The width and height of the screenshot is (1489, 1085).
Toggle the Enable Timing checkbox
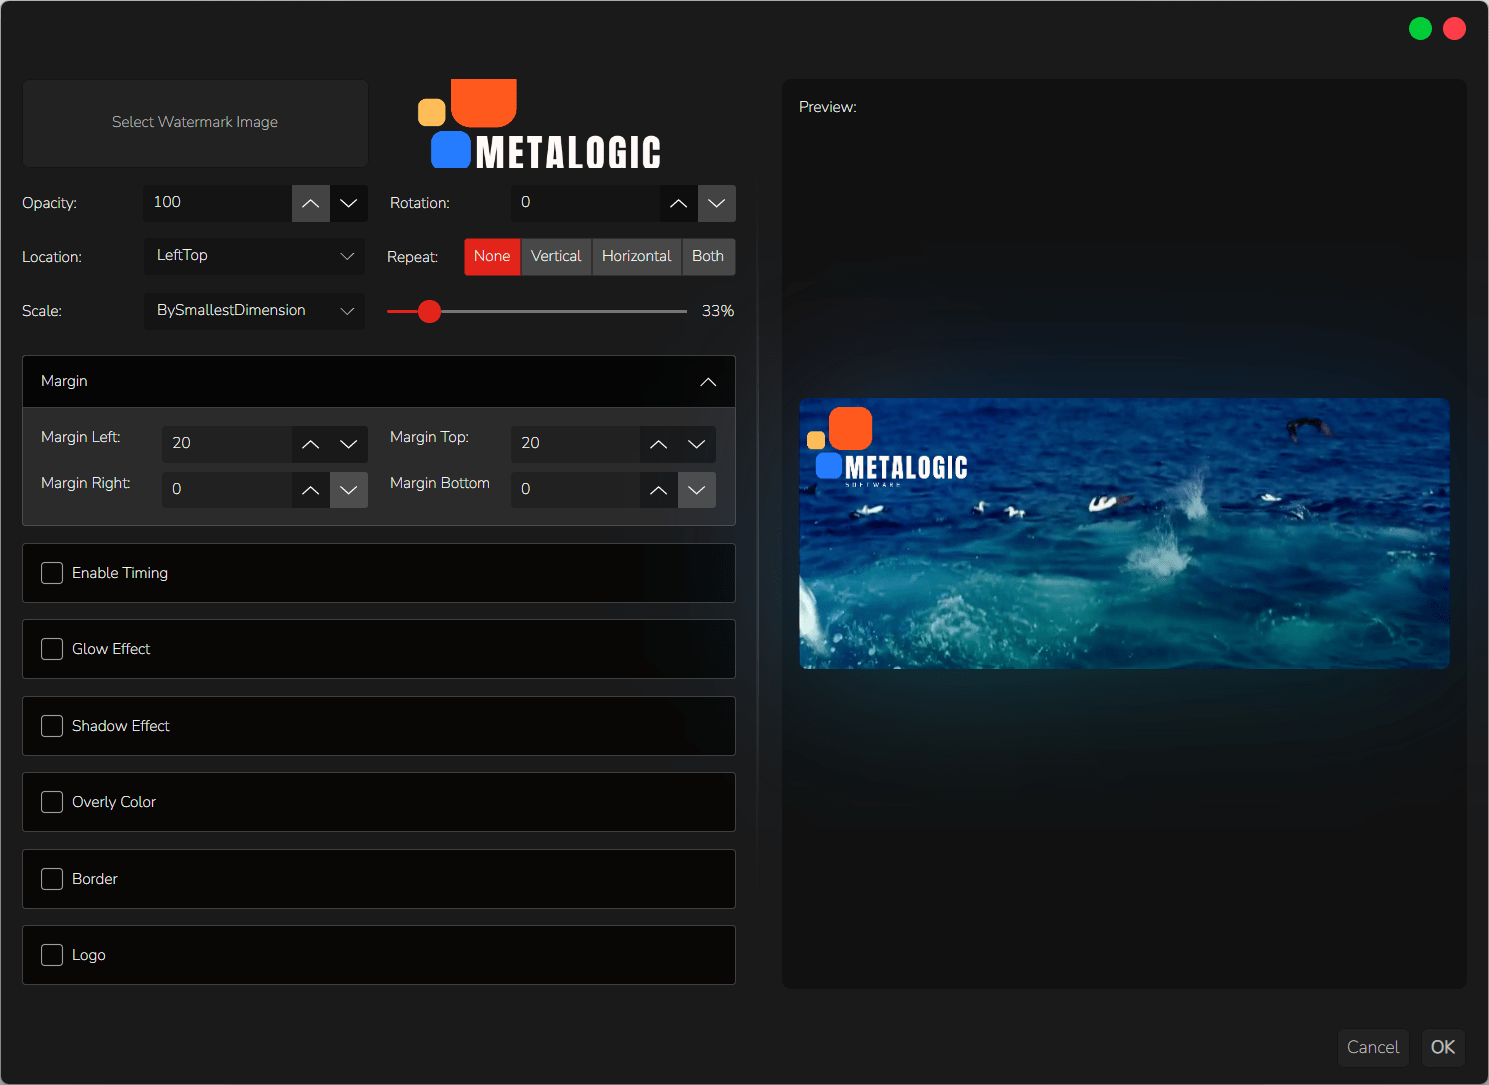pos(52,573)
